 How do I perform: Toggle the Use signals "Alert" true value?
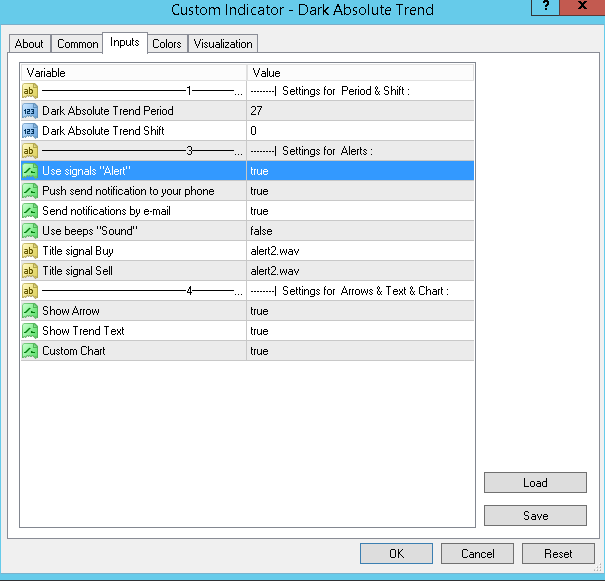(x=360, y=171)
